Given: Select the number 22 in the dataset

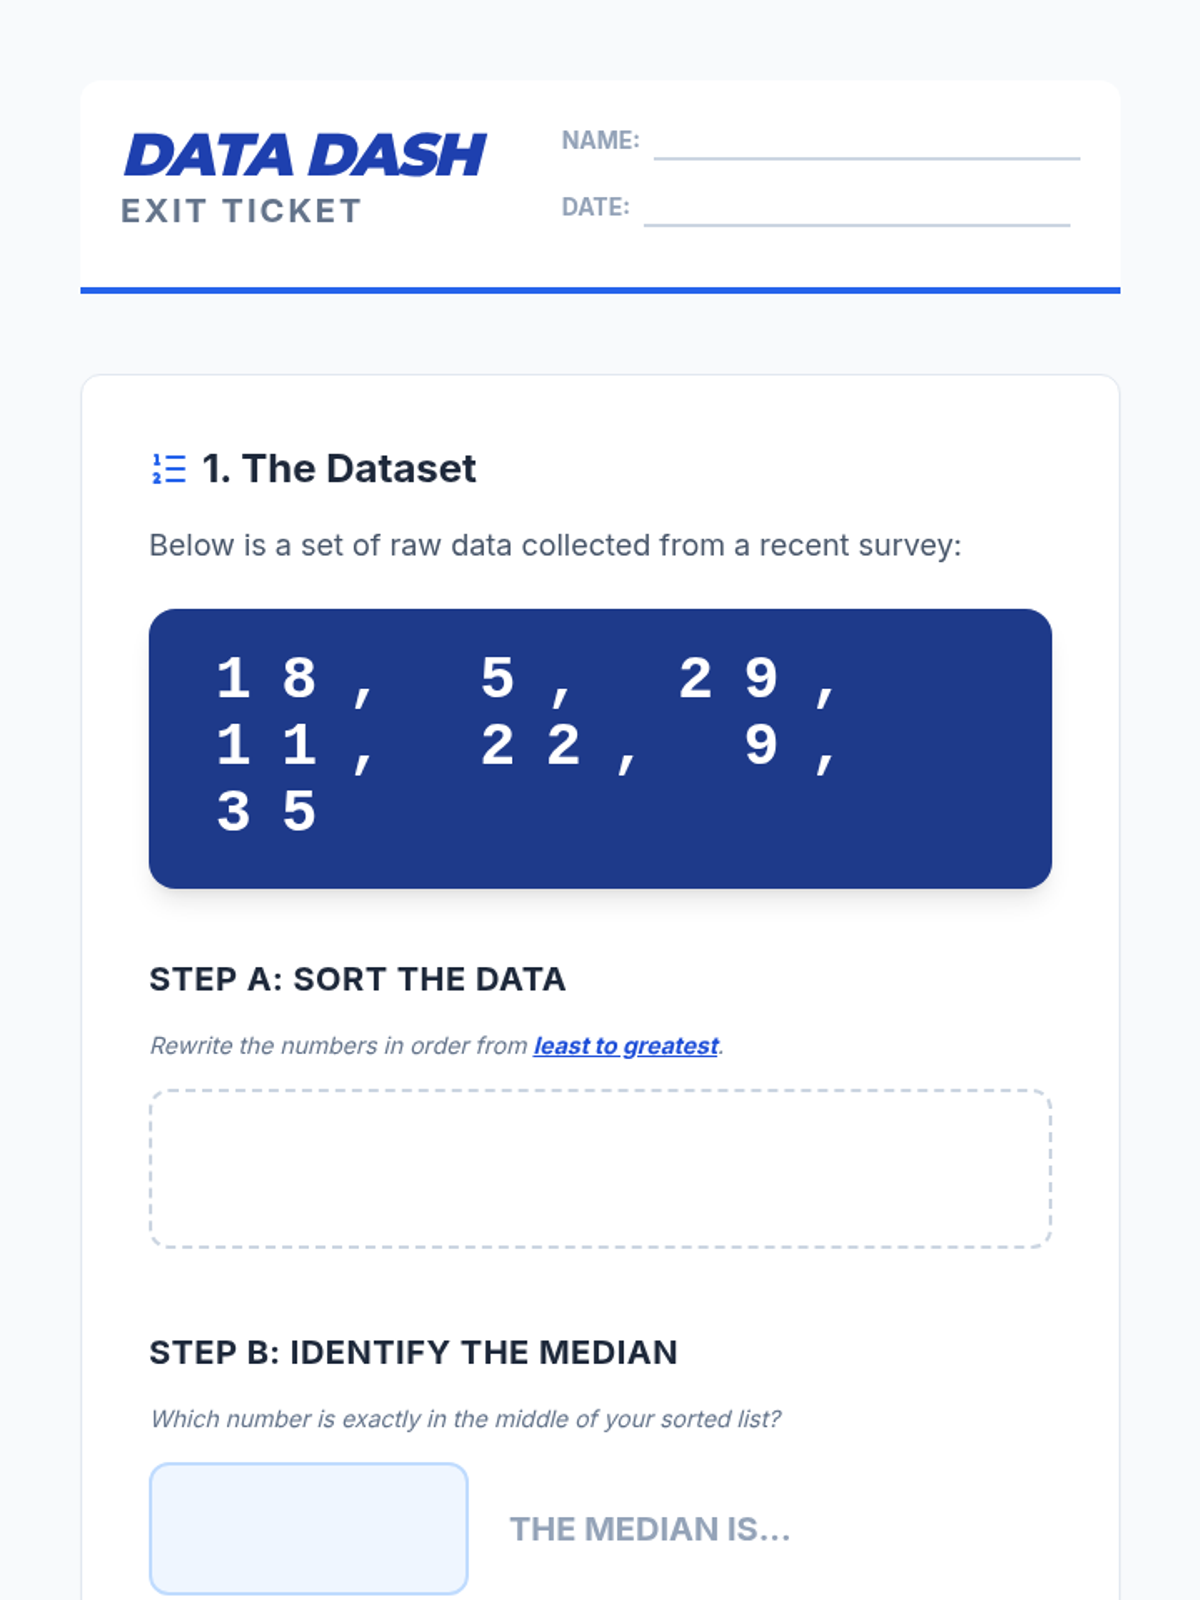Looking at the screenshot, I should pos(530,745).
